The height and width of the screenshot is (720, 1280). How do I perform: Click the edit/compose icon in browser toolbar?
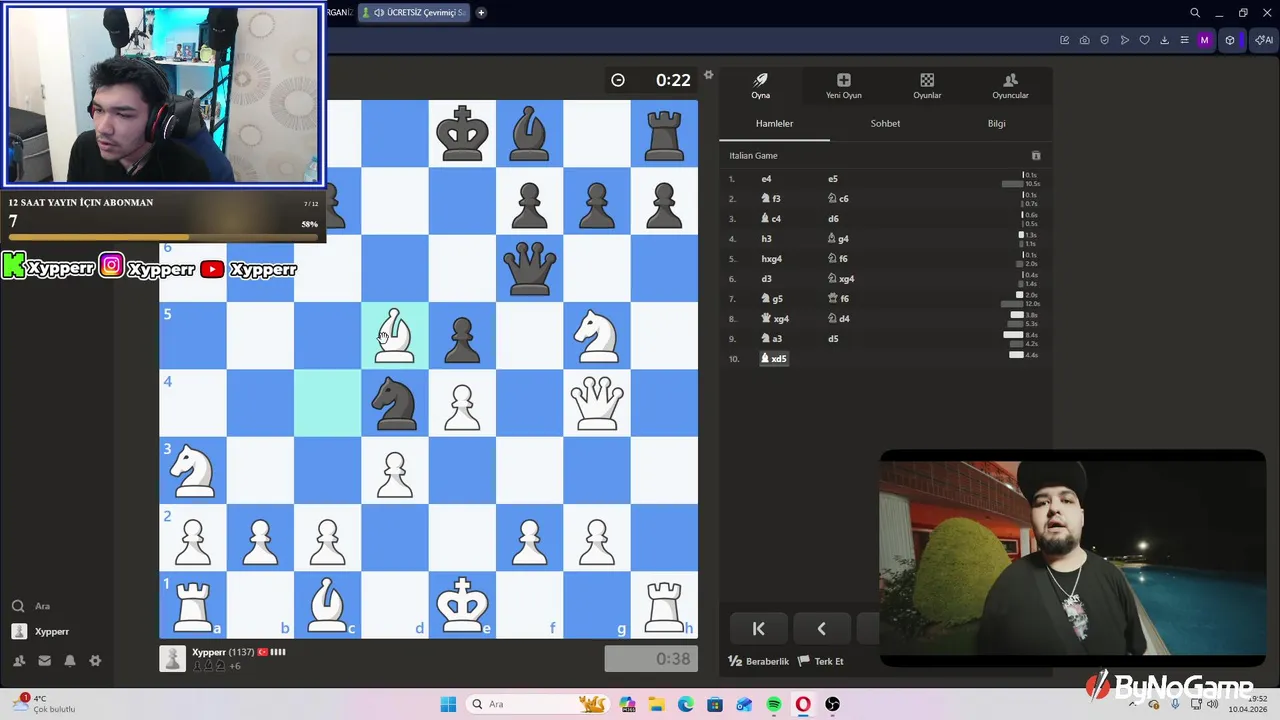click(1064, 40)
